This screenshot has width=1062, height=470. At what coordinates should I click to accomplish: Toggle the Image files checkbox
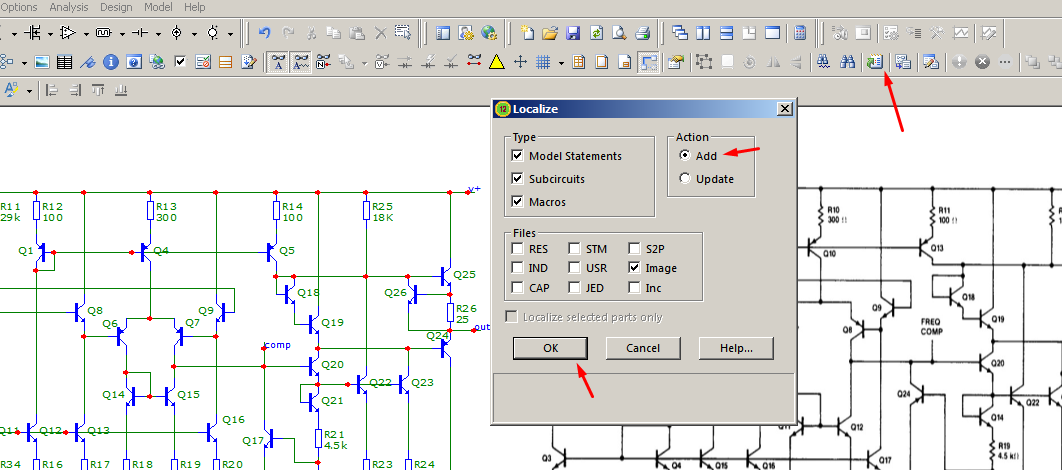click(635, 268)
